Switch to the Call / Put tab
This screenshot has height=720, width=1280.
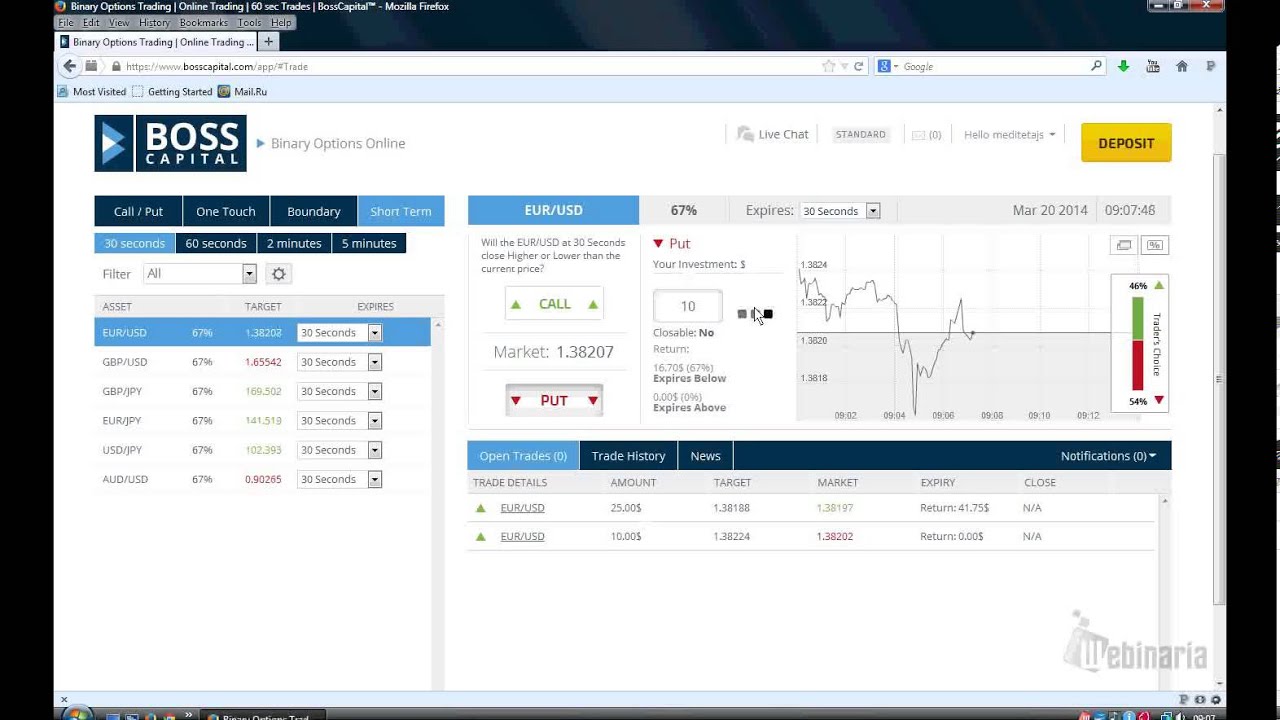[138, 211]
